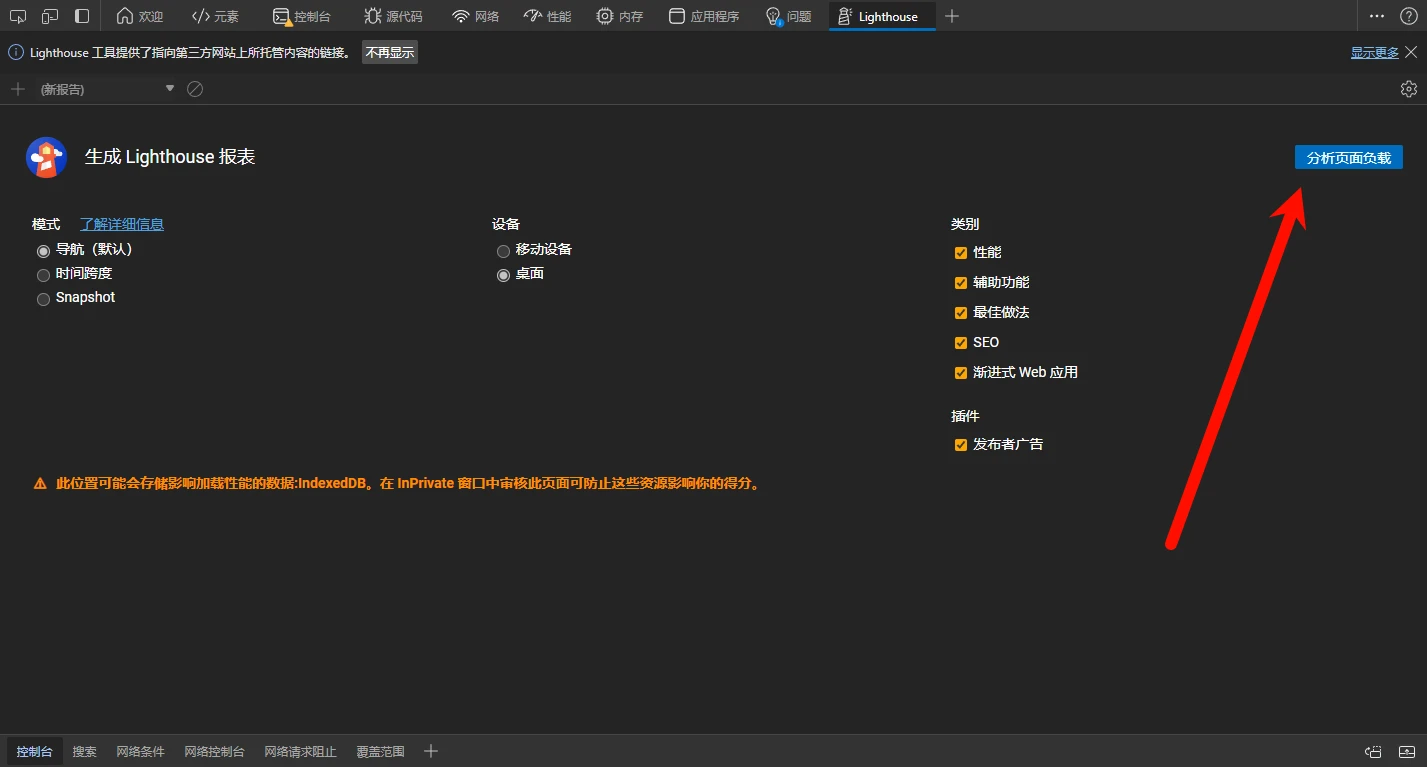The width and height of the screenshot is (1427, 767).
Task: Click add tool plus icon after Lighthouse tab
Action: 952,16
